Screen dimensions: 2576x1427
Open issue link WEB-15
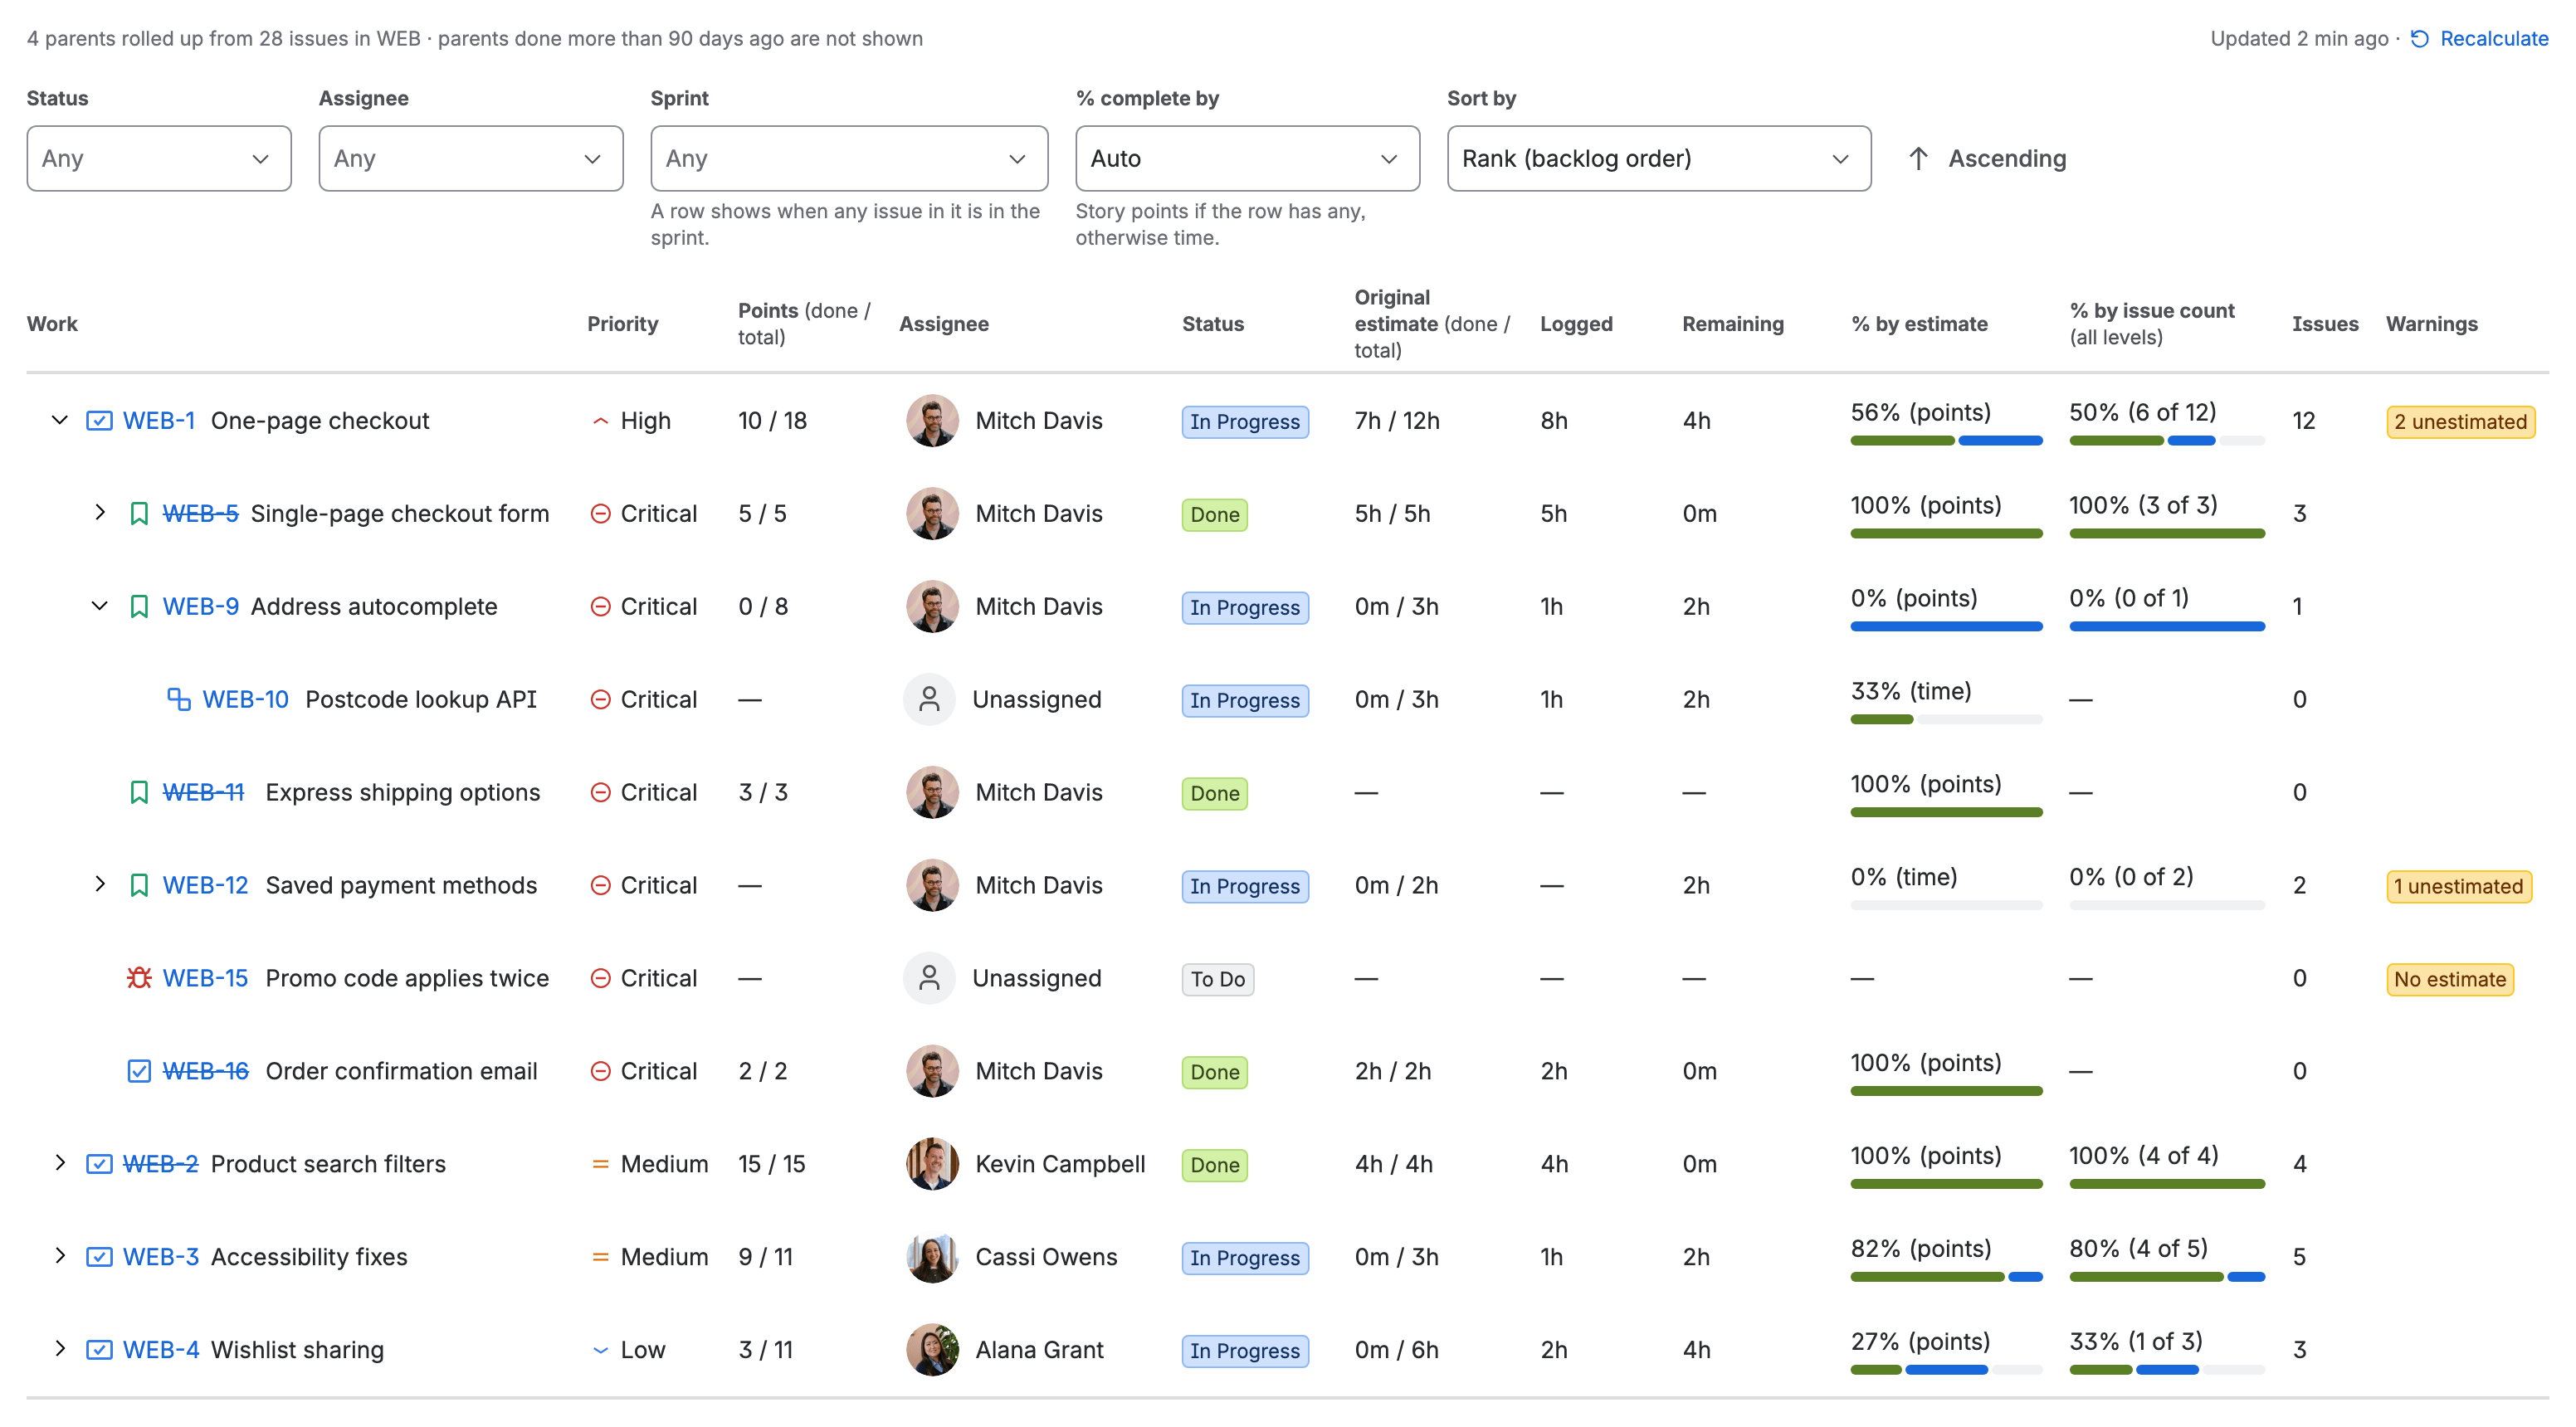(x=205, y=979)
